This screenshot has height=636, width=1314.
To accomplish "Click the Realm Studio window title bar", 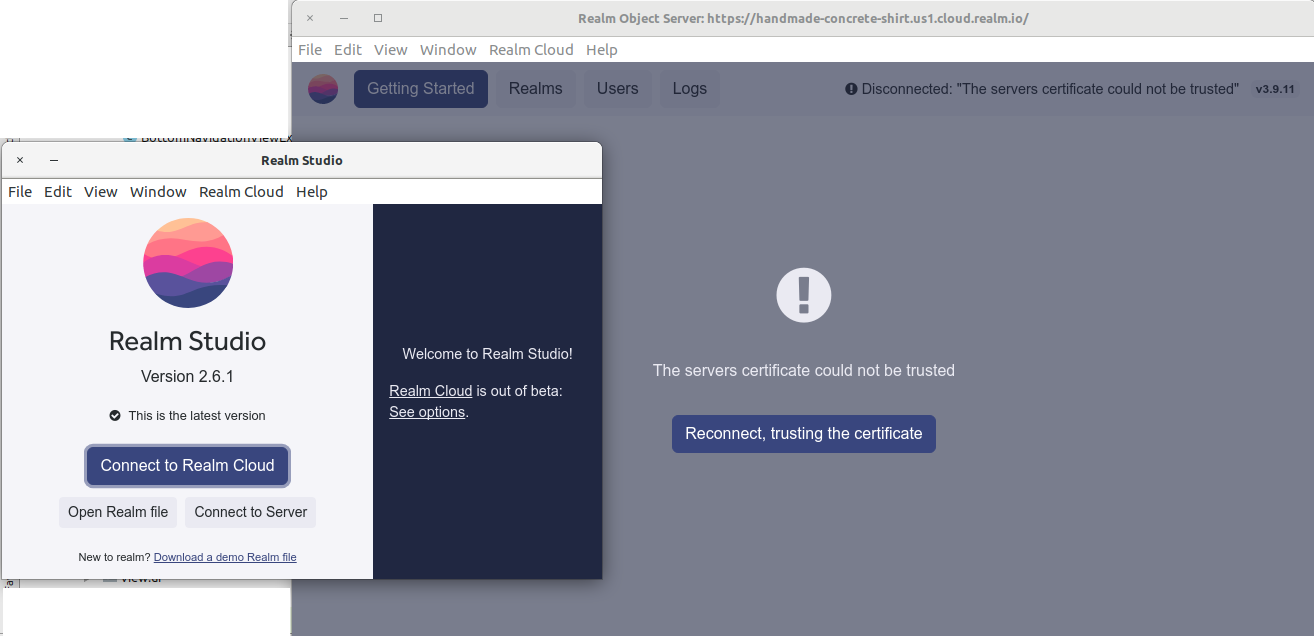I will click(x=302, y=160).
